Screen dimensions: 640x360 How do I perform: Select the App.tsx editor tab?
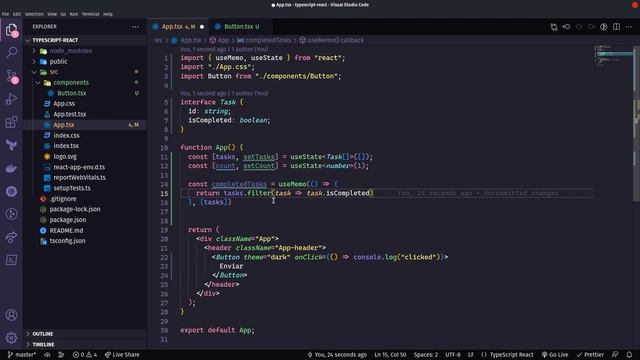point(178,27)
